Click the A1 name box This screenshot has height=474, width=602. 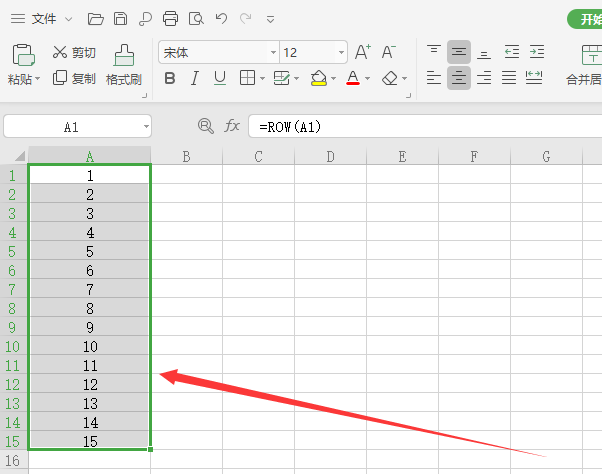click(71, 127)
